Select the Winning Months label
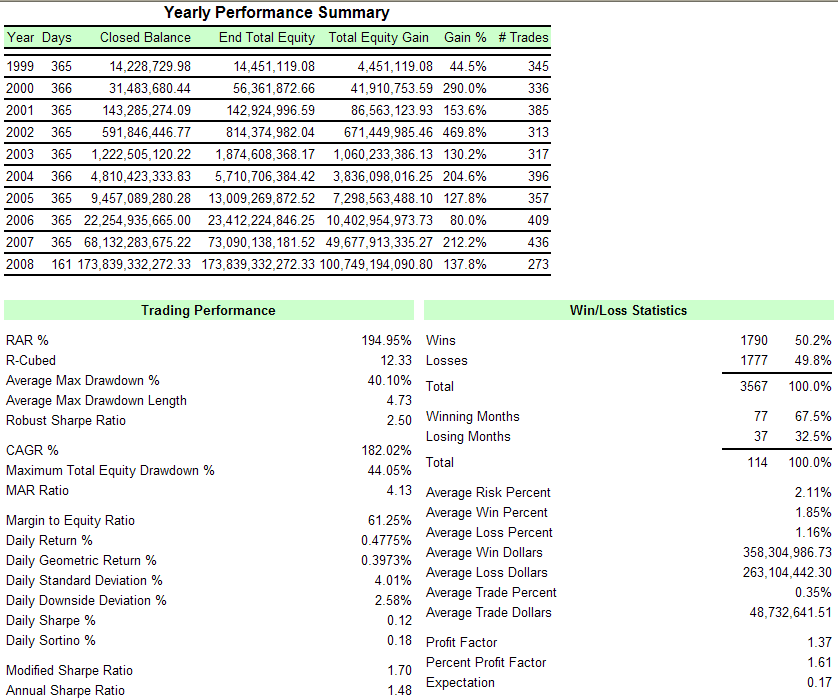This screenshot has height=700, width=838. pyautogui.click(x=473, y=416)
